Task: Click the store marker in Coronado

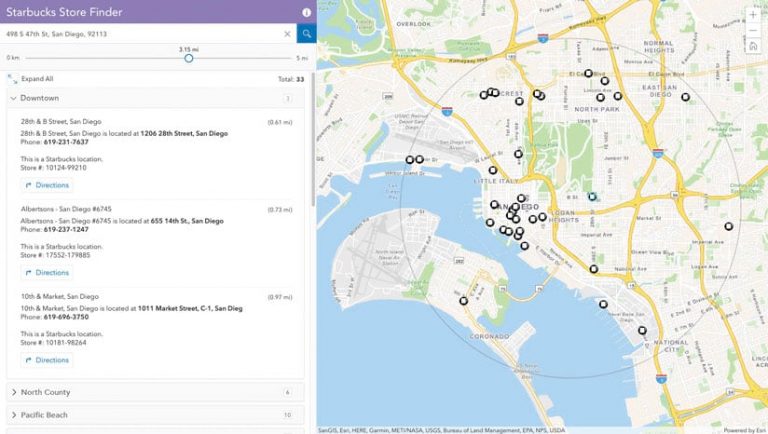Action: click(x=463, y=301)
